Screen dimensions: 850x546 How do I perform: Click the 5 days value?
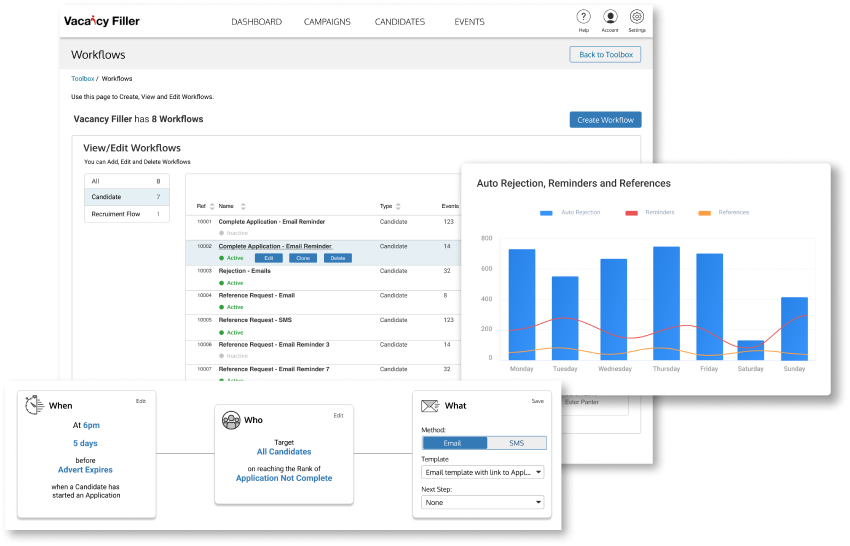click(x=85, y=444)
